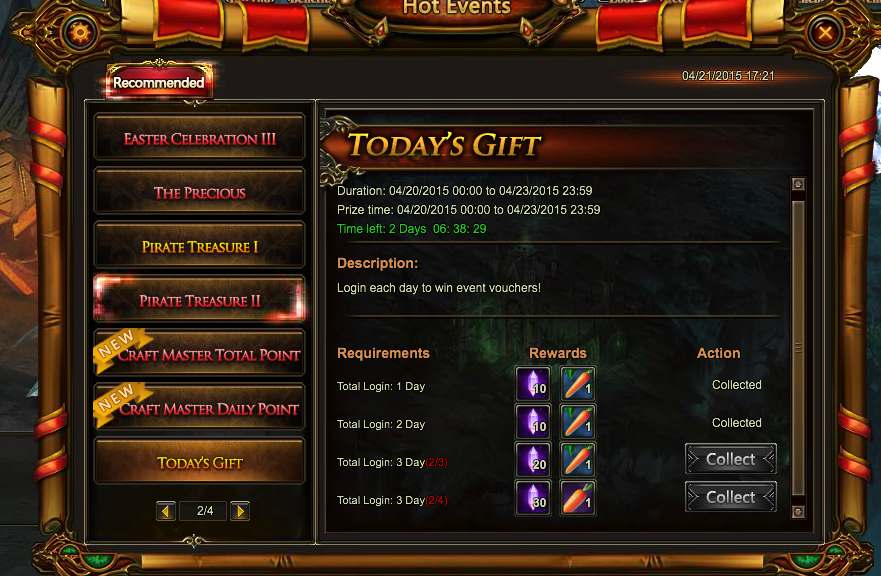The width and height of the screenshot is (881, 576).
Task: Open the Easter Celebration III event
Action: [199, 138]
